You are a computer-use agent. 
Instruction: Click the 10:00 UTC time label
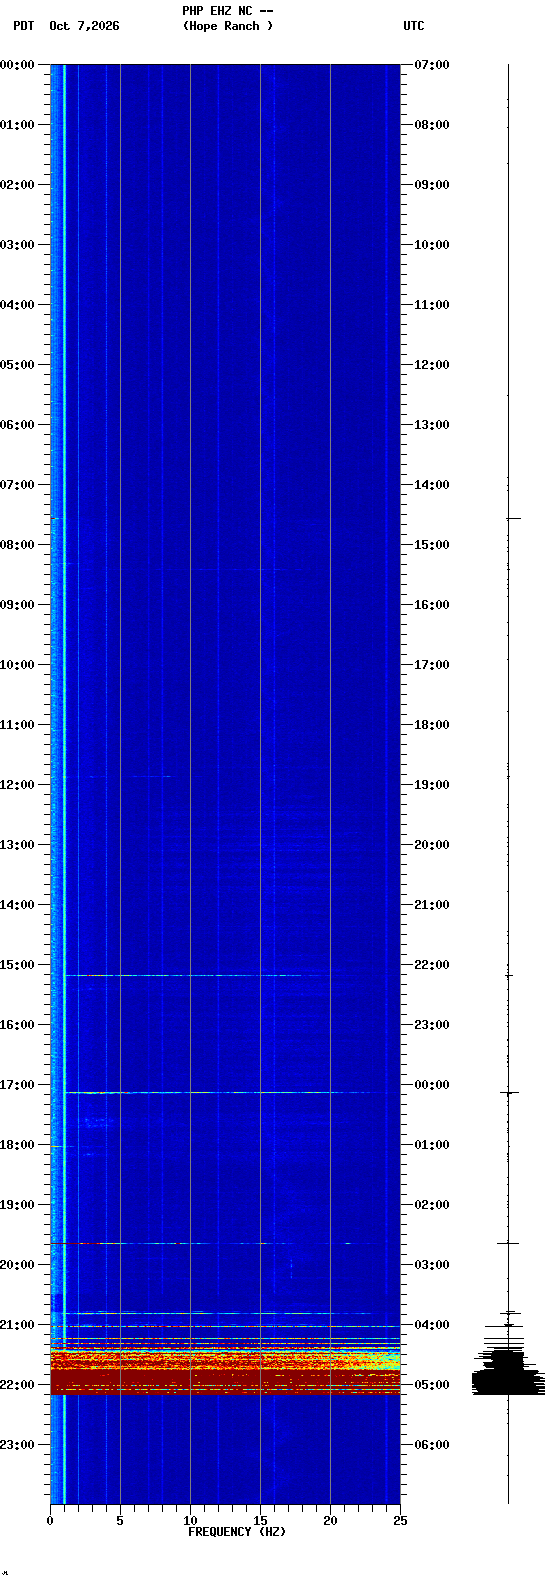(x=432, y=245)
